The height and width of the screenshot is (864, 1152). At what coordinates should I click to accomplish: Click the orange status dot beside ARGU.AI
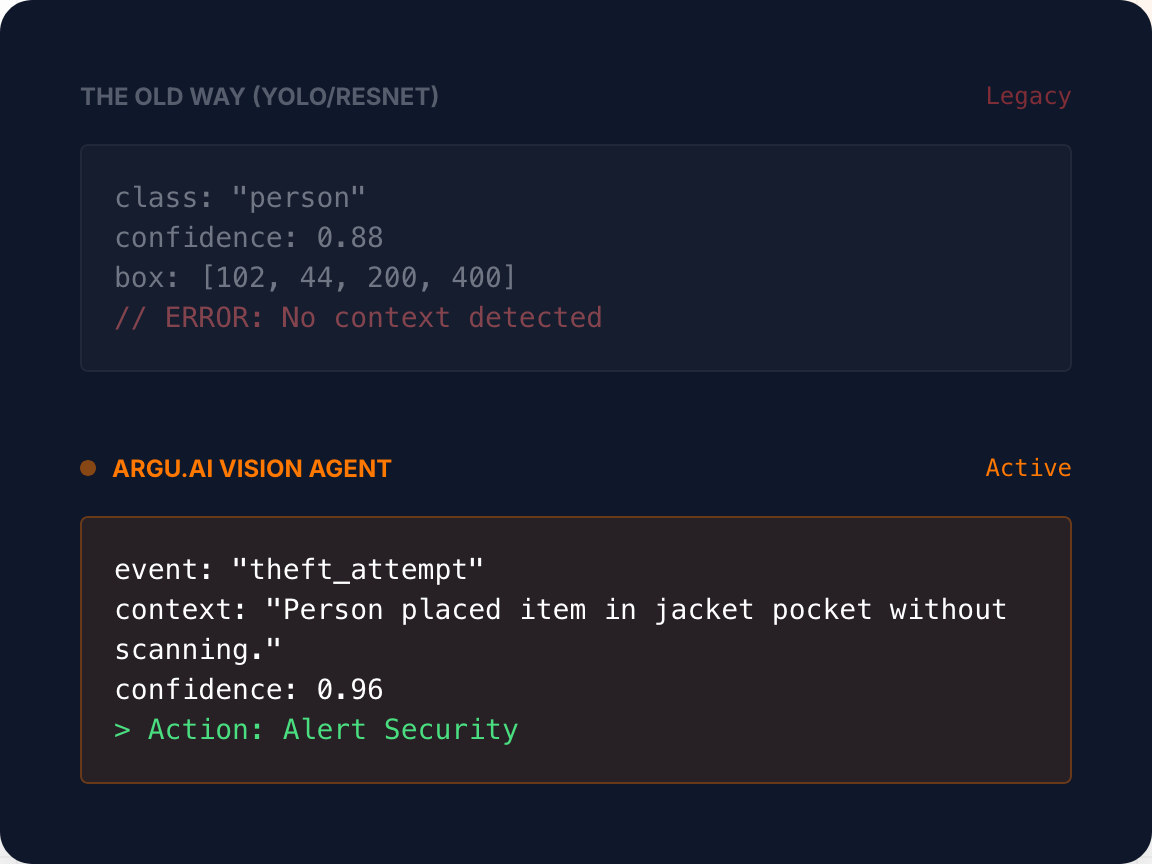[x=88, y=468]
